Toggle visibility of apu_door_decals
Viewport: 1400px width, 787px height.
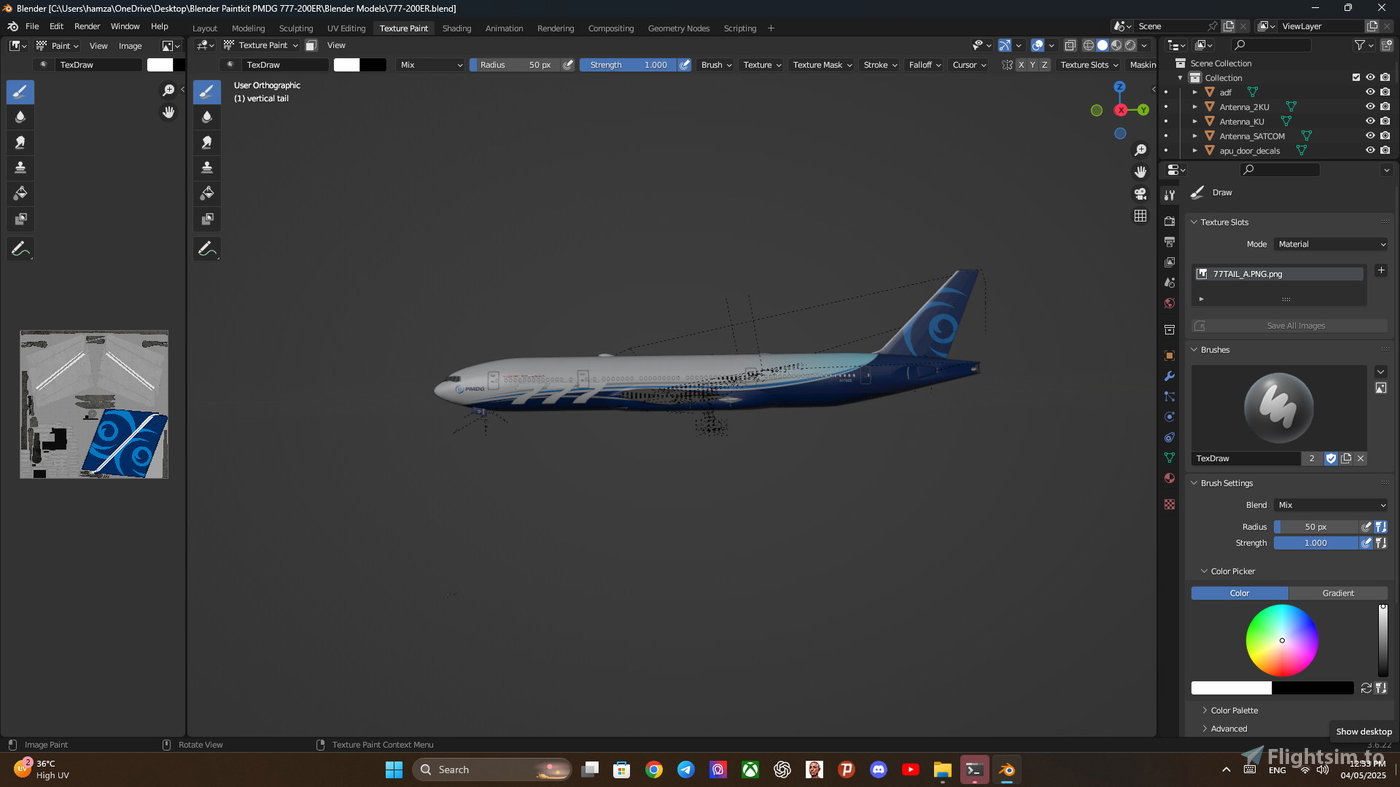(x=1370, y=150)
